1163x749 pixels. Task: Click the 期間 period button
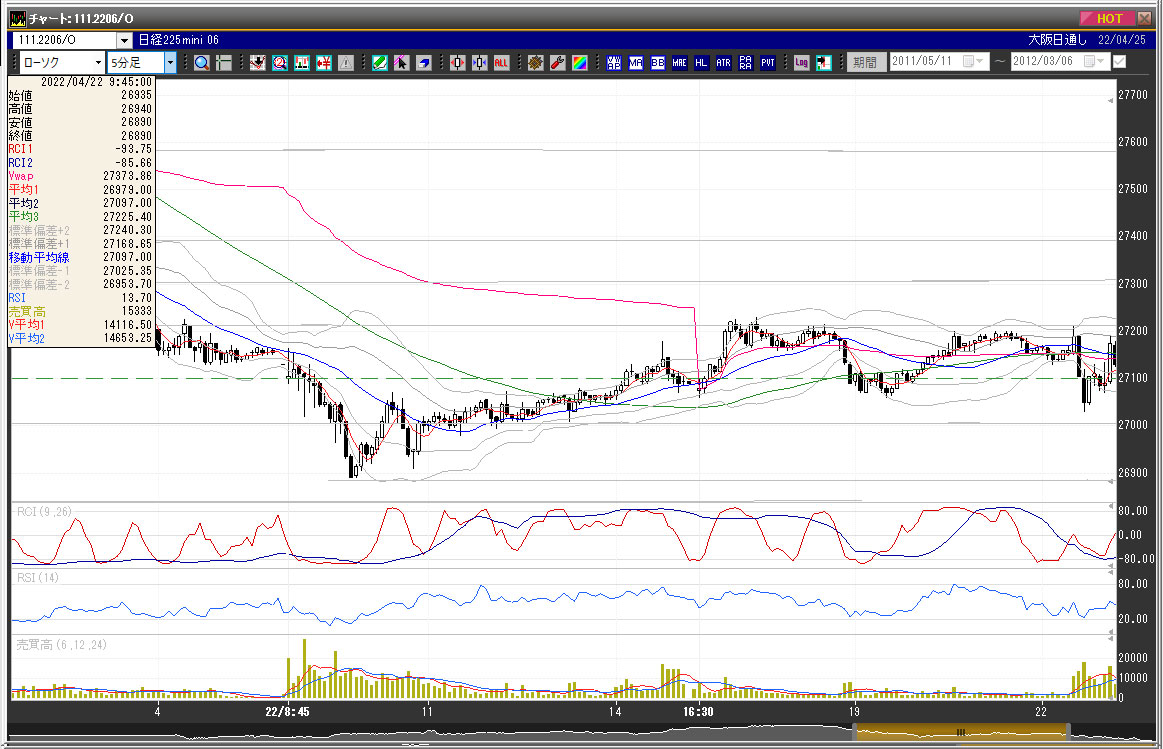pyautogui.click(x=865, y=63)
